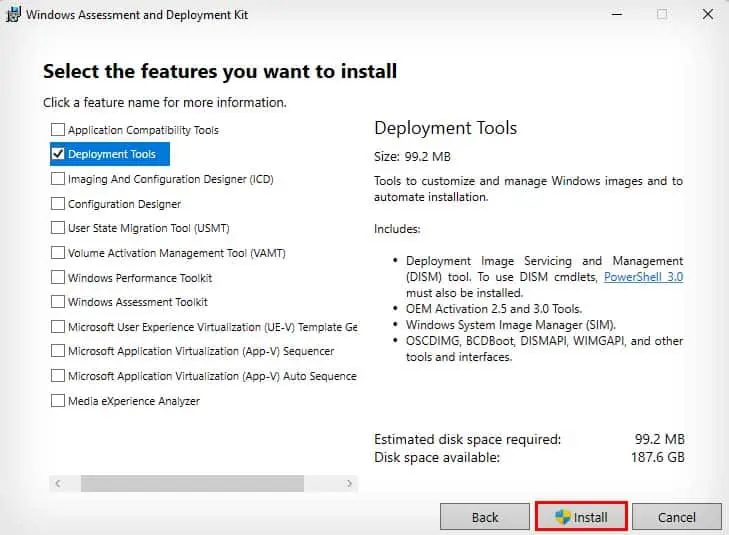The width and height of the screenshot is (729, 535).
Task: Click 'Windows Assessment Toolkit' feature name
Action: click(x=138, y=302)
